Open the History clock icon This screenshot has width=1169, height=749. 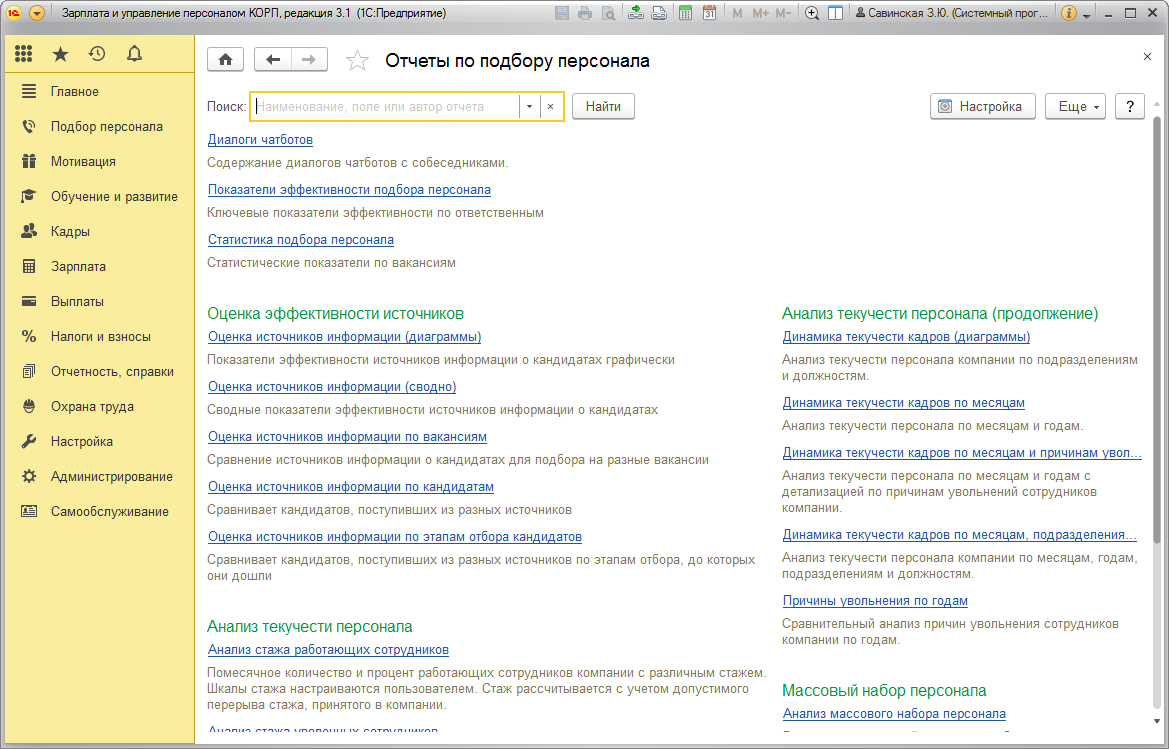(97, 54)
